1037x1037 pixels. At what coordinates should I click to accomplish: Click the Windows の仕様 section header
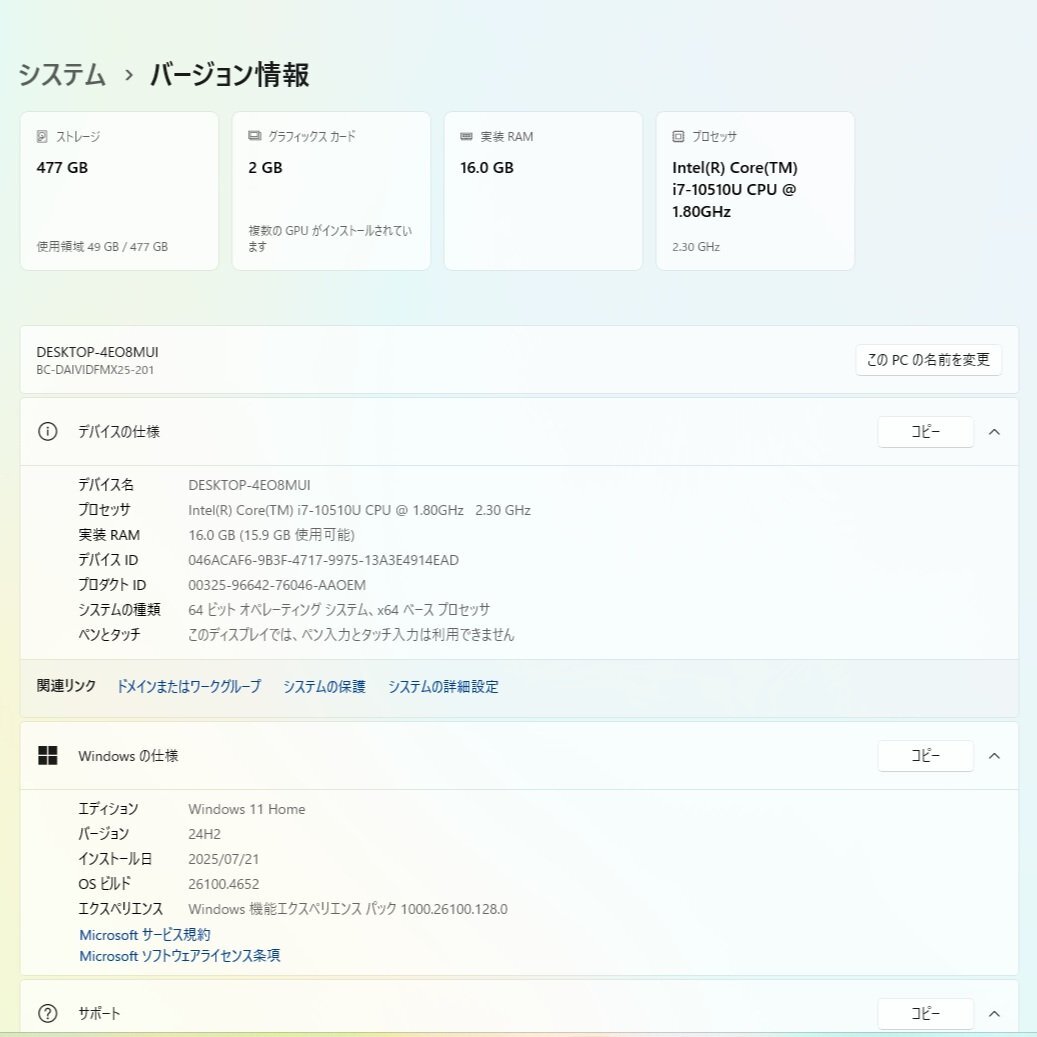click(519, 756)
